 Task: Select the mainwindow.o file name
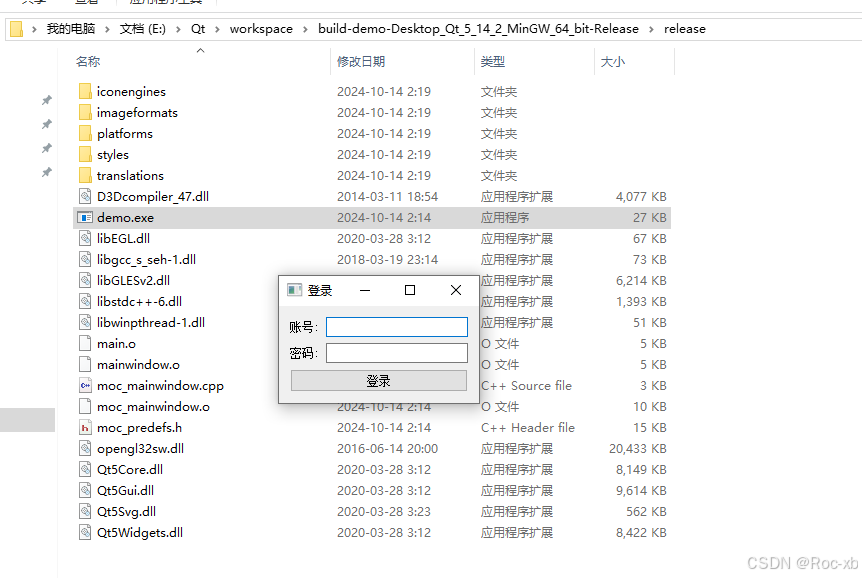pyautogui.click(x=139, y=365)
